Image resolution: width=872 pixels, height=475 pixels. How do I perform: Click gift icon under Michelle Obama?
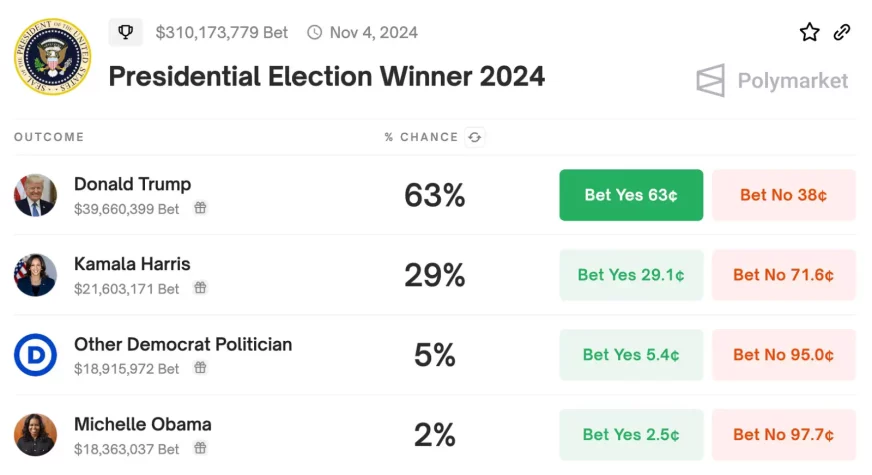(x=200, y=448)
